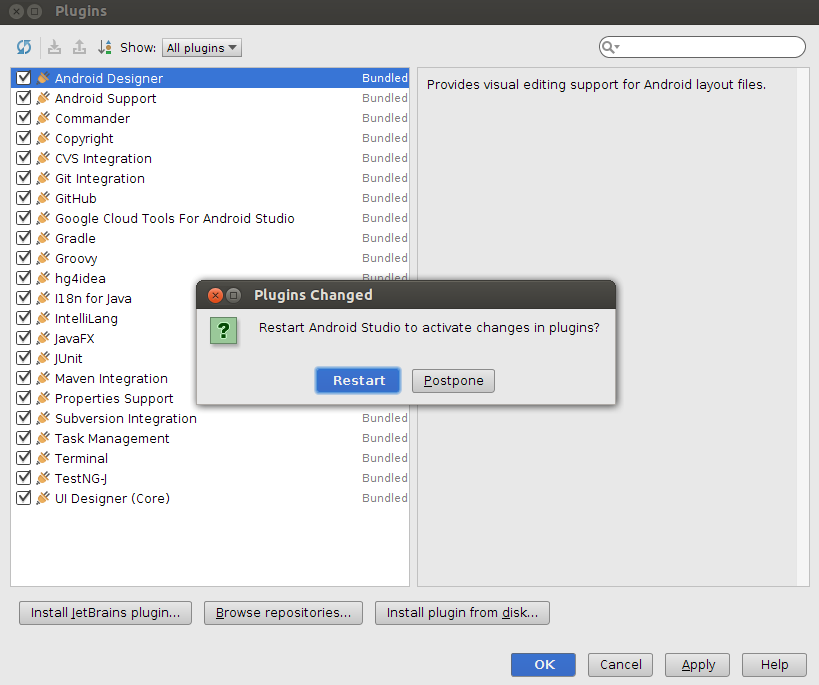Click the Subversion Integration plugin icon

43,418
